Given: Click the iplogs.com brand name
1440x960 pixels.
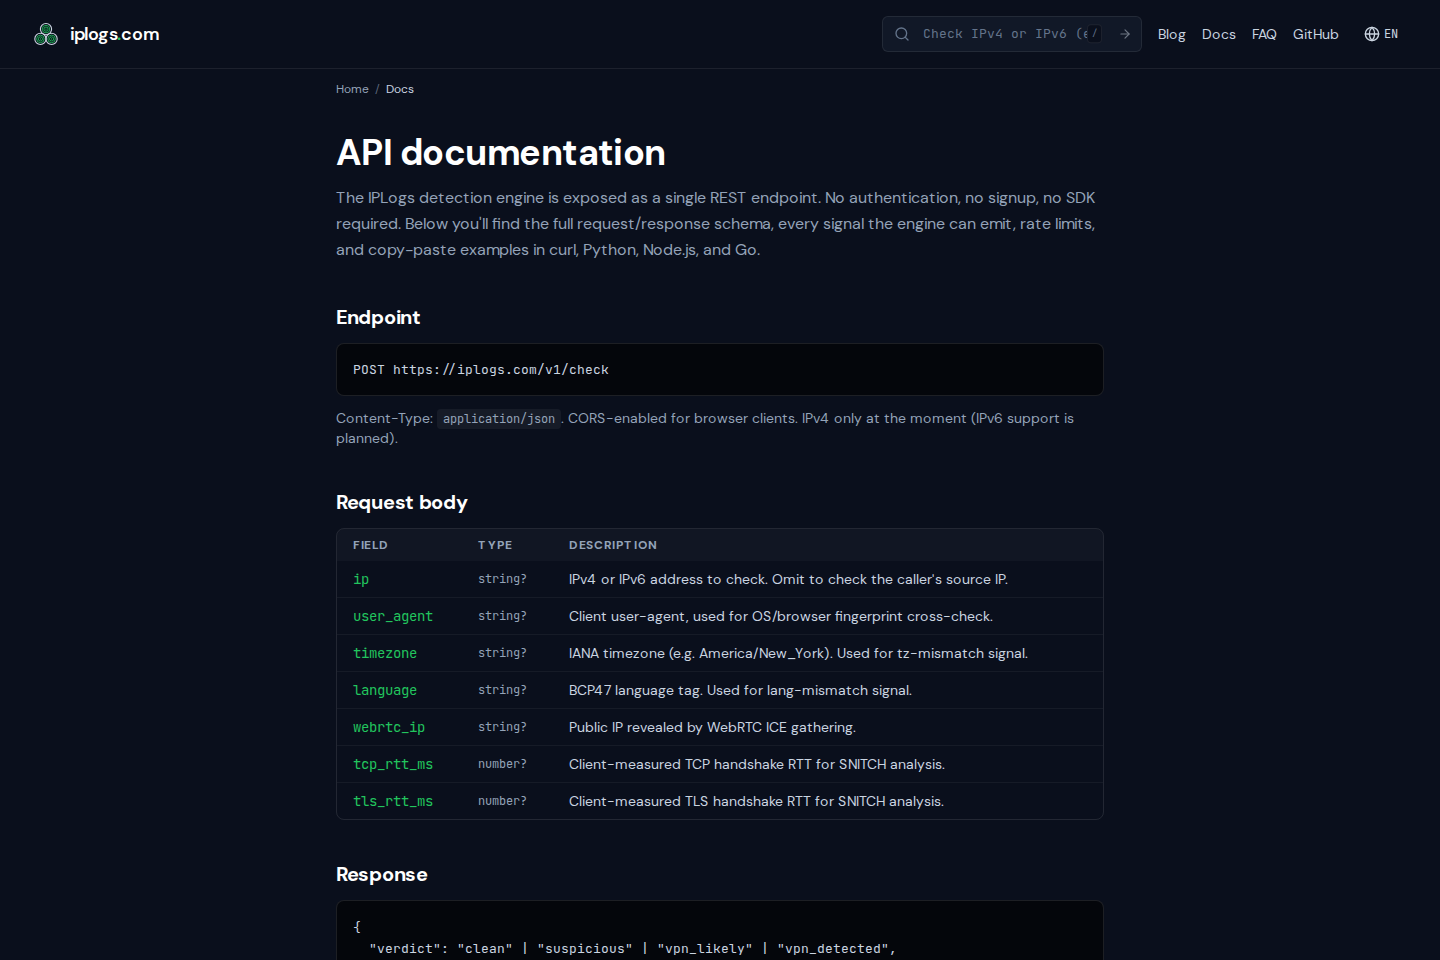Looking at the screenshot, I should 115,34.
